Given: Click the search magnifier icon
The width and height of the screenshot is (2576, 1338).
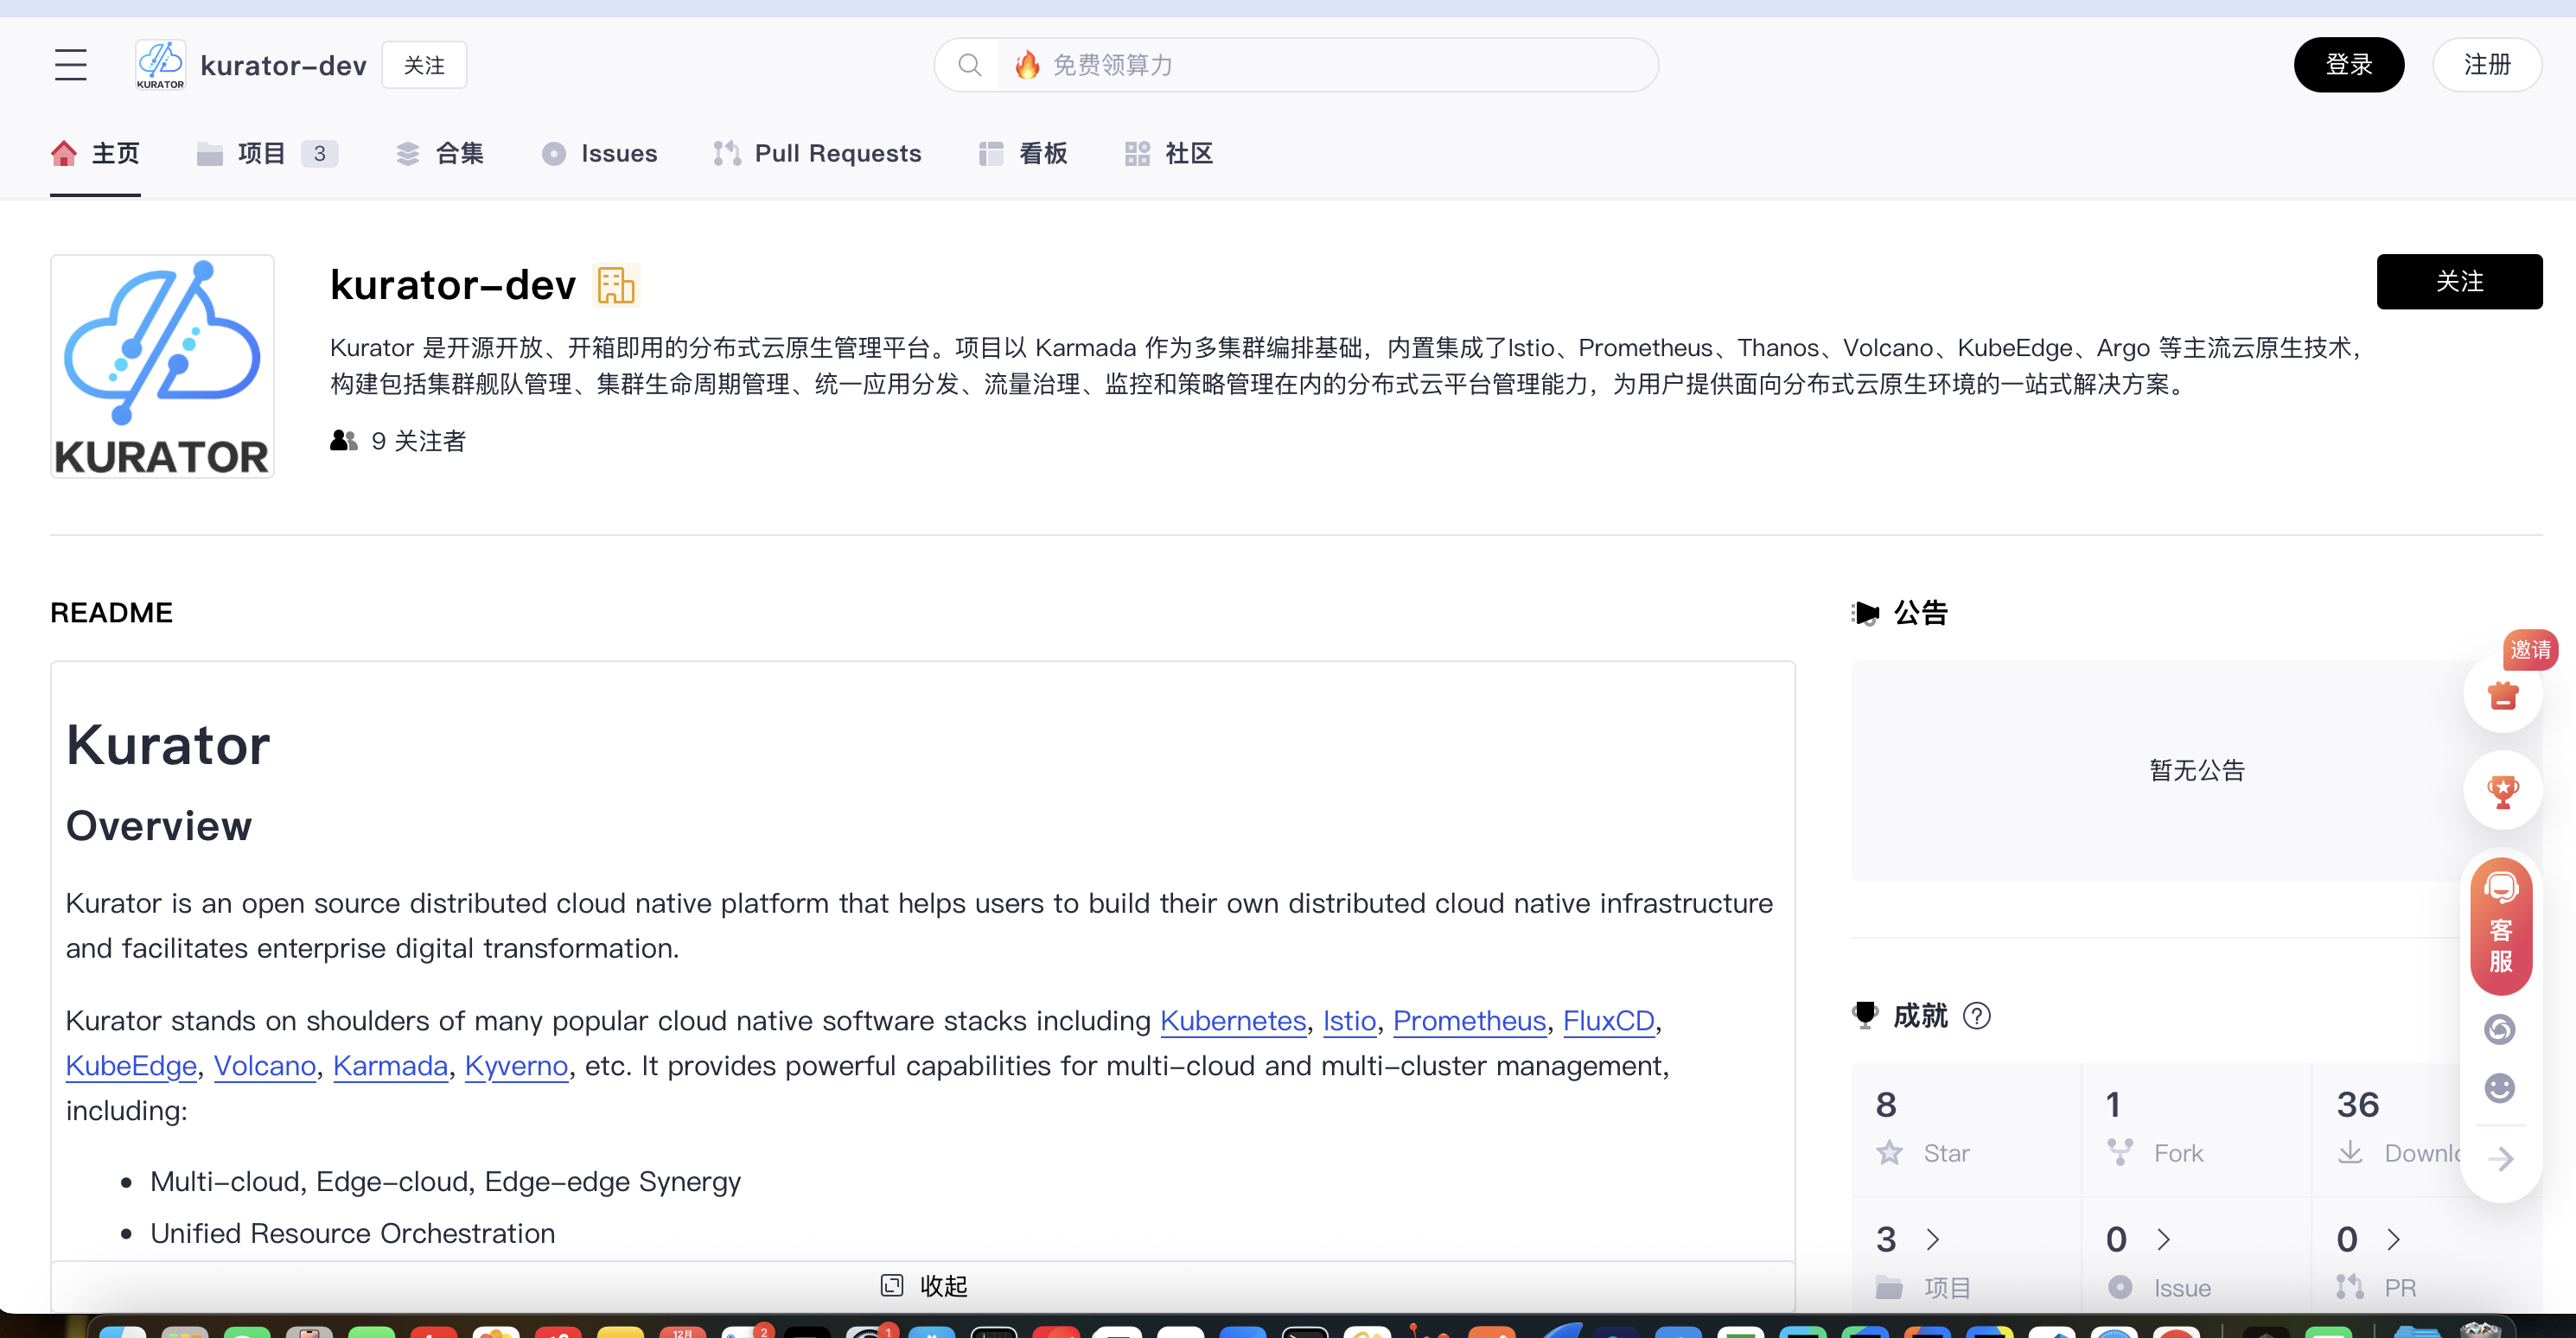Looking at the screenshot, I should (969, 65).
